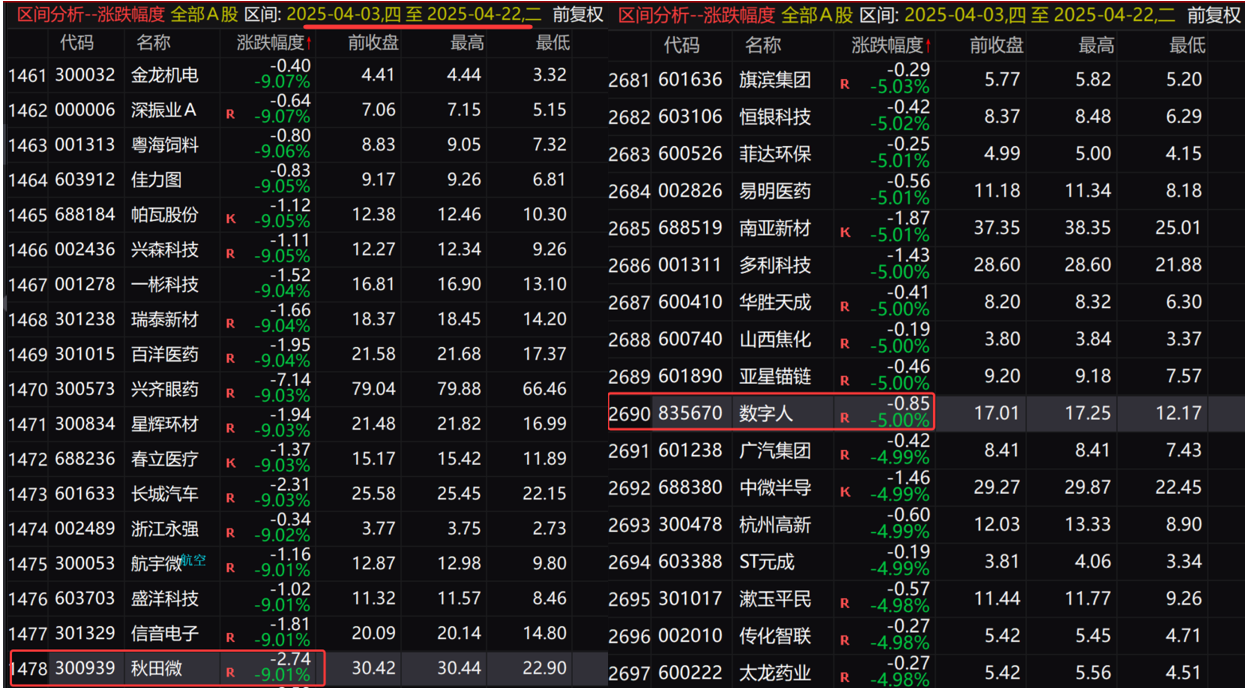
Task: Sort right panel by 最高 column
Action: (1097, 46)
